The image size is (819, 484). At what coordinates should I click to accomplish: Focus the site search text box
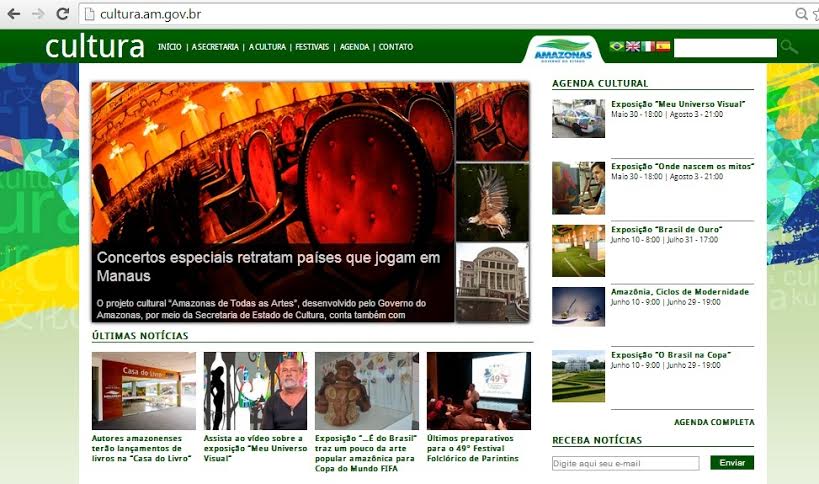[x=725, y=48]
